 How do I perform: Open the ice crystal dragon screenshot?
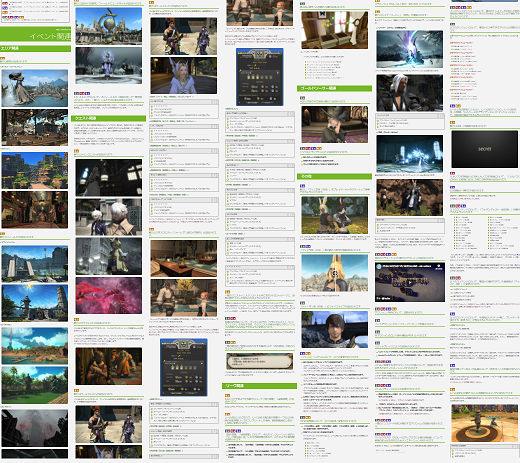coord(410,49)
